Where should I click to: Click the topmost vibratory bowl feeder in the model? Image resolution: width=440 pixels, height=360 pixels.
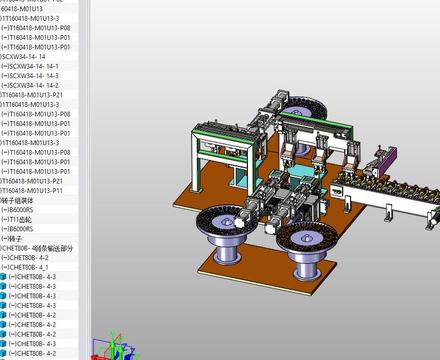[303, 108]
